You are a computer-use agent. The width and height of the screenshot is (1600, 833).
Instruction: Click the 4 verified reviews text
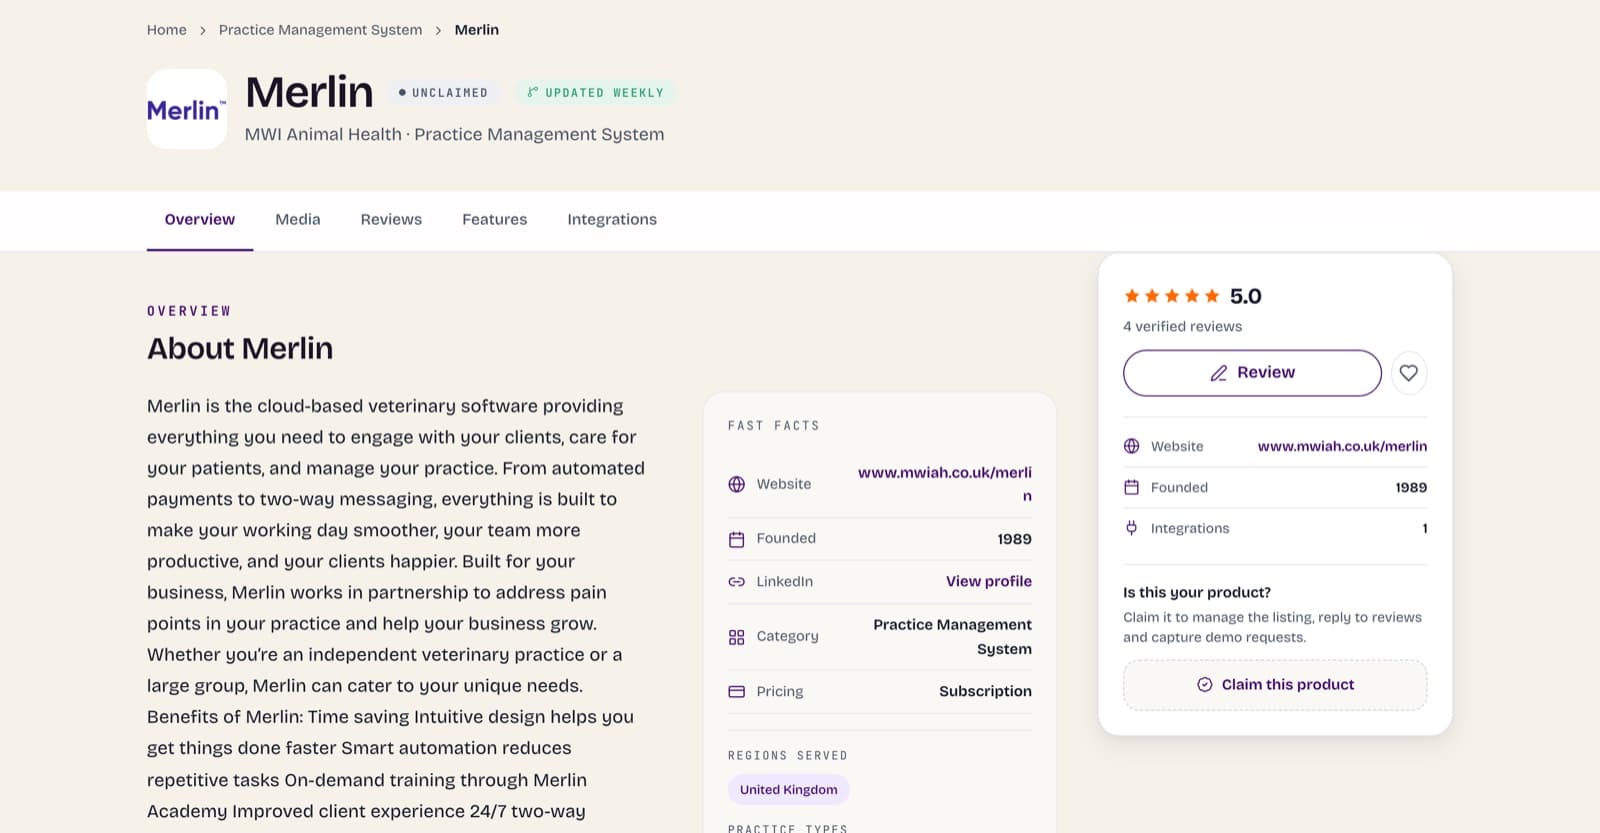coord(1182,326)
